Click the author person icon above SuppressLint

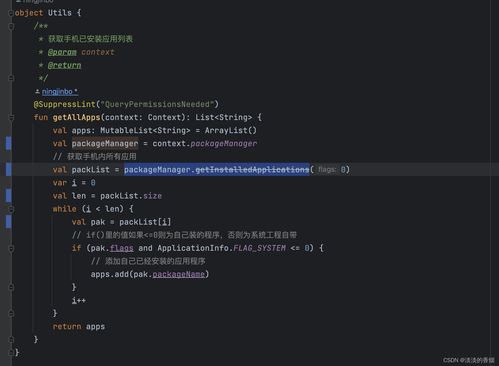click(37, 91)
